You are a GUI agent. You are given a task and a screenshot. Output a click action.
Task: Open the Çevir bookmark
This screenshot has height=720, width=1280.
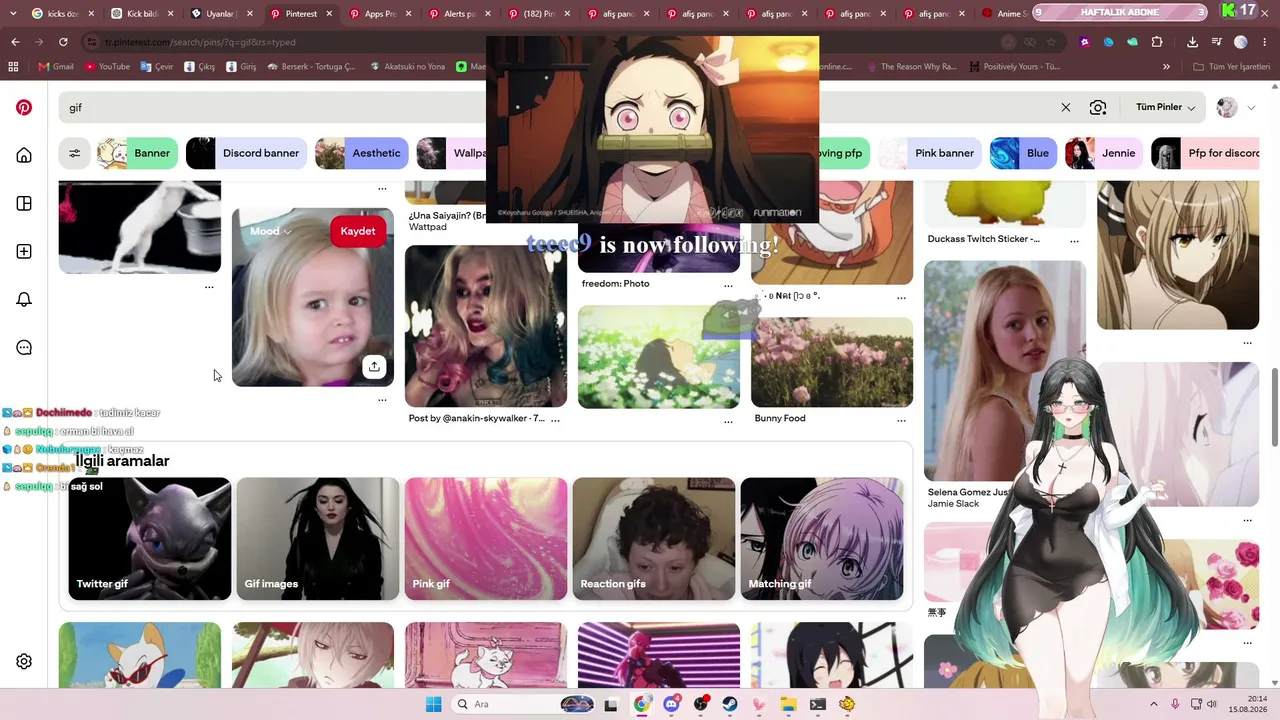click(x=159, y=67)
